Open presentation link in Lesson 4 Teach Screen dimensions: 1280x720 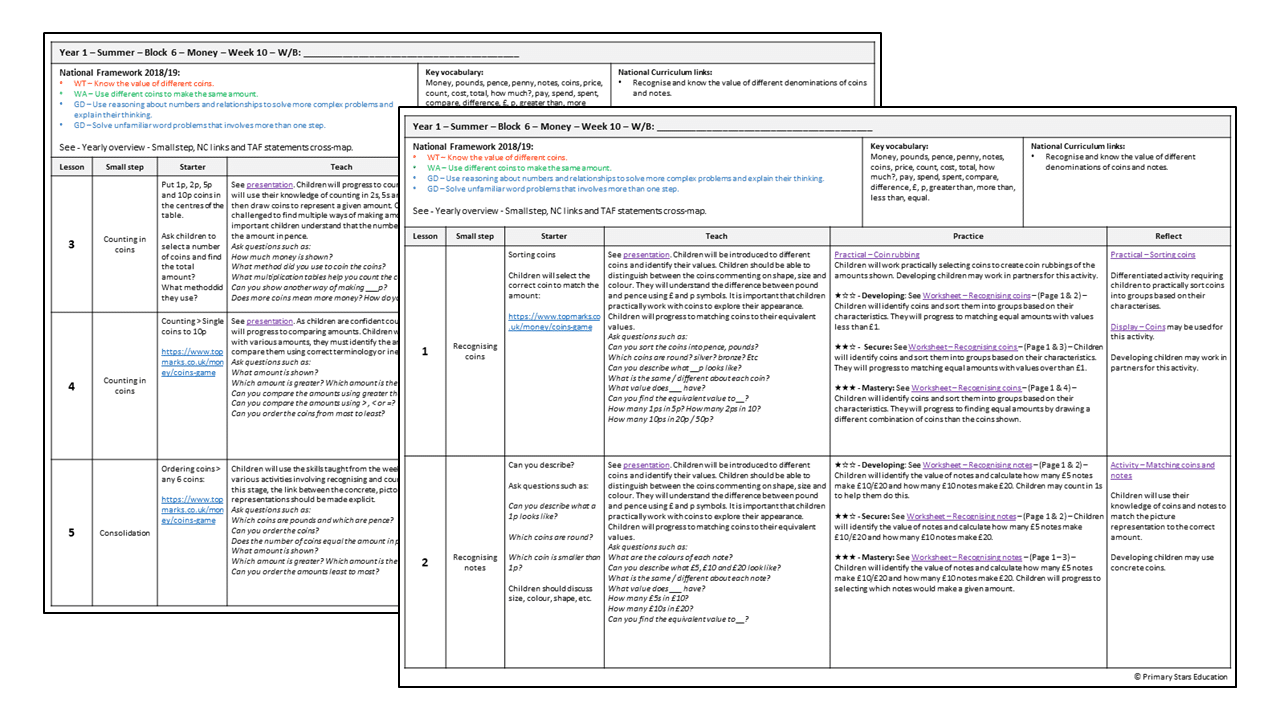pos(268,321)
